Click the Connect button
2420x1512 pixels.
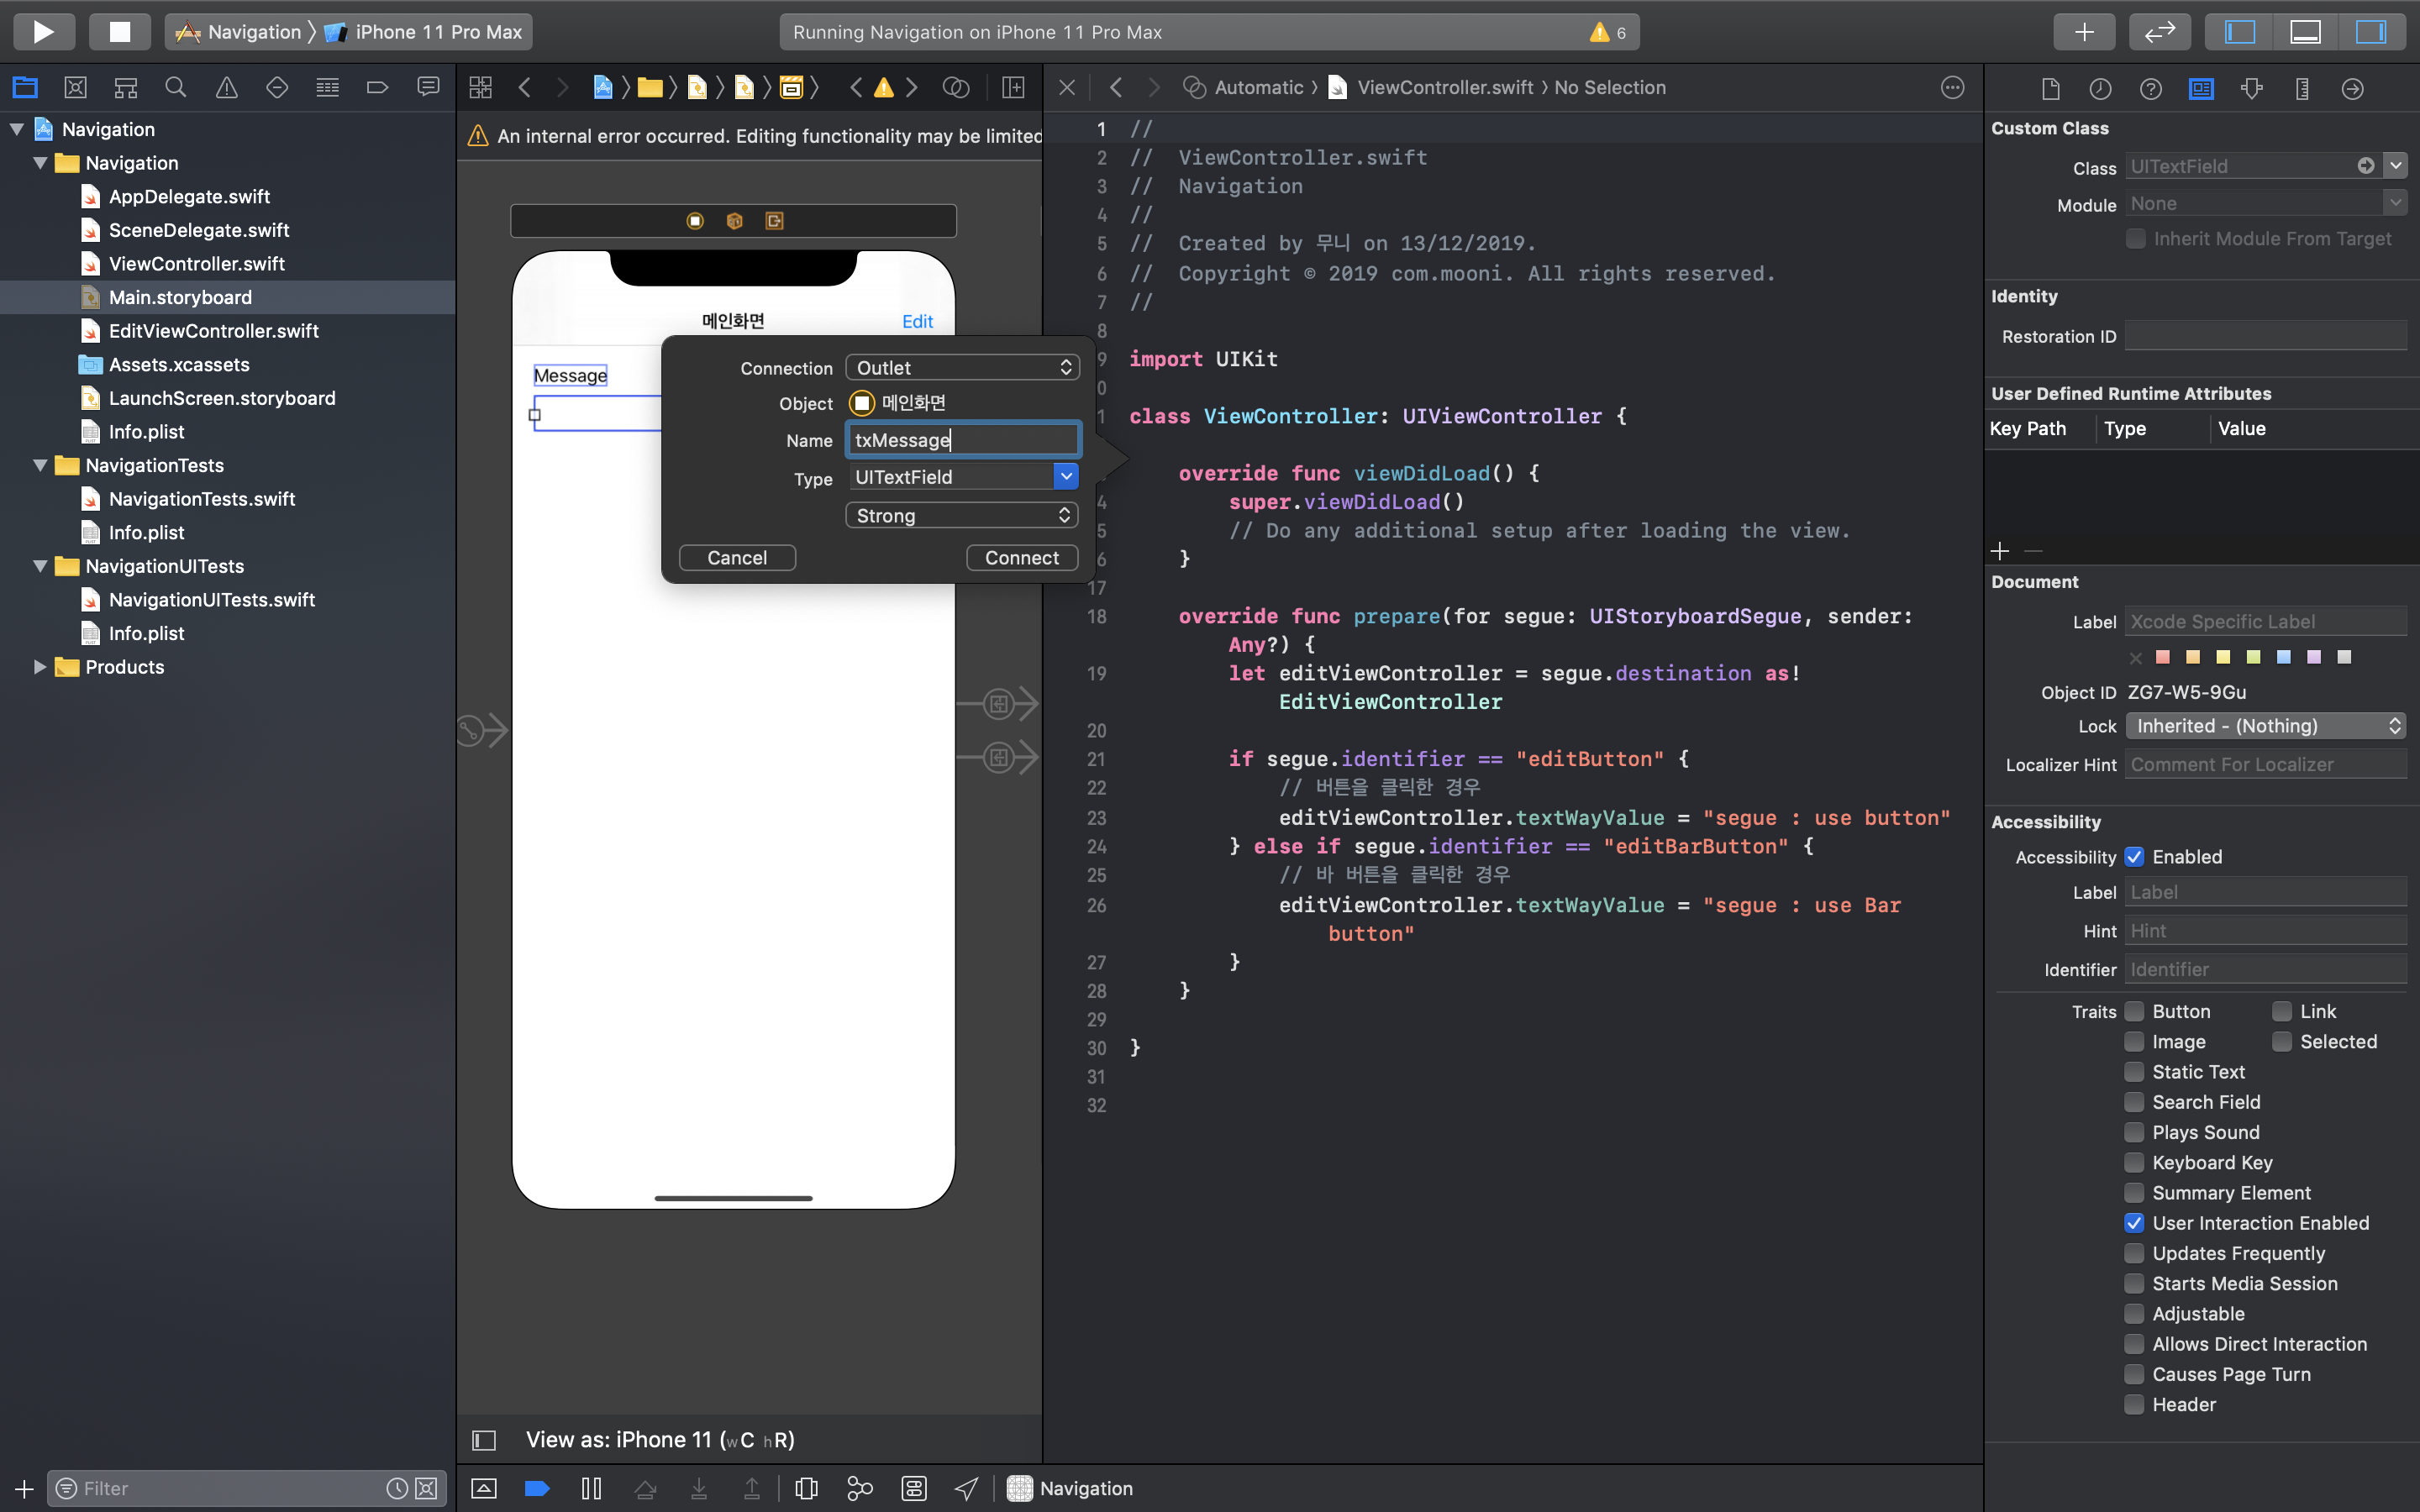pyautogui.click(x=1021, y=558)
